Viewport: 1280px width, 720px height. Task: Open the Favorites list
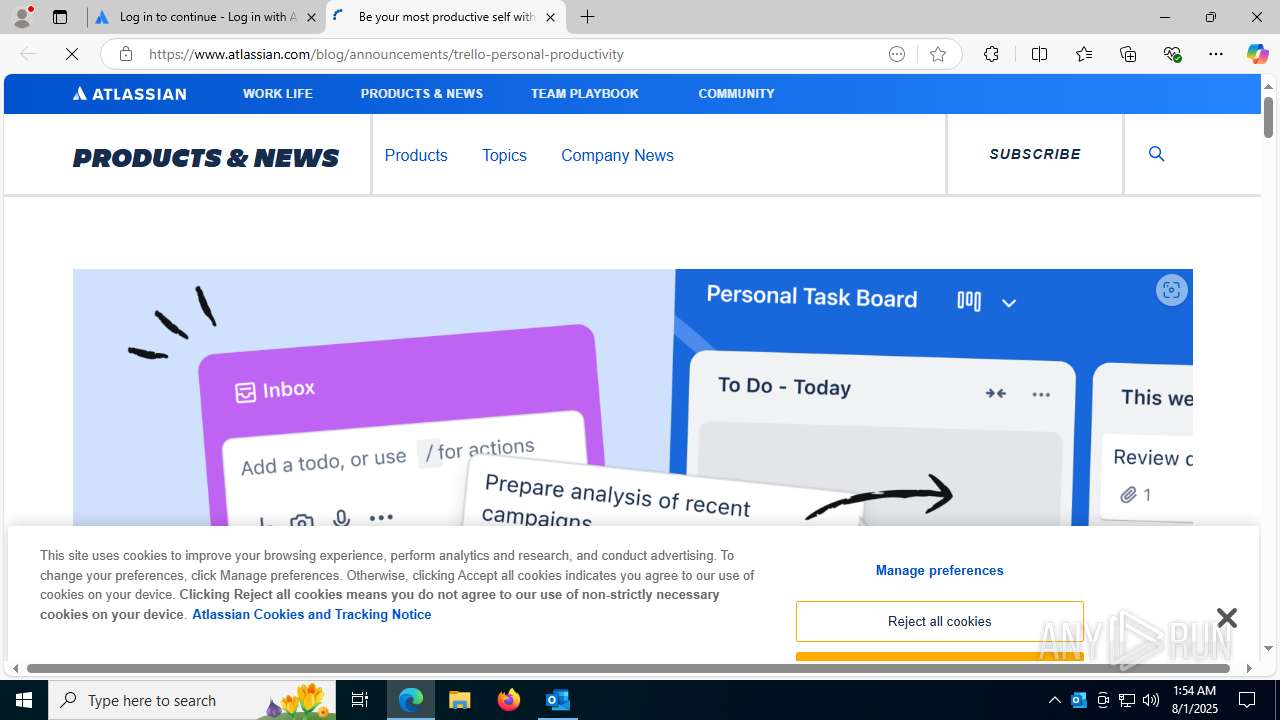(x=1083, y=54)
